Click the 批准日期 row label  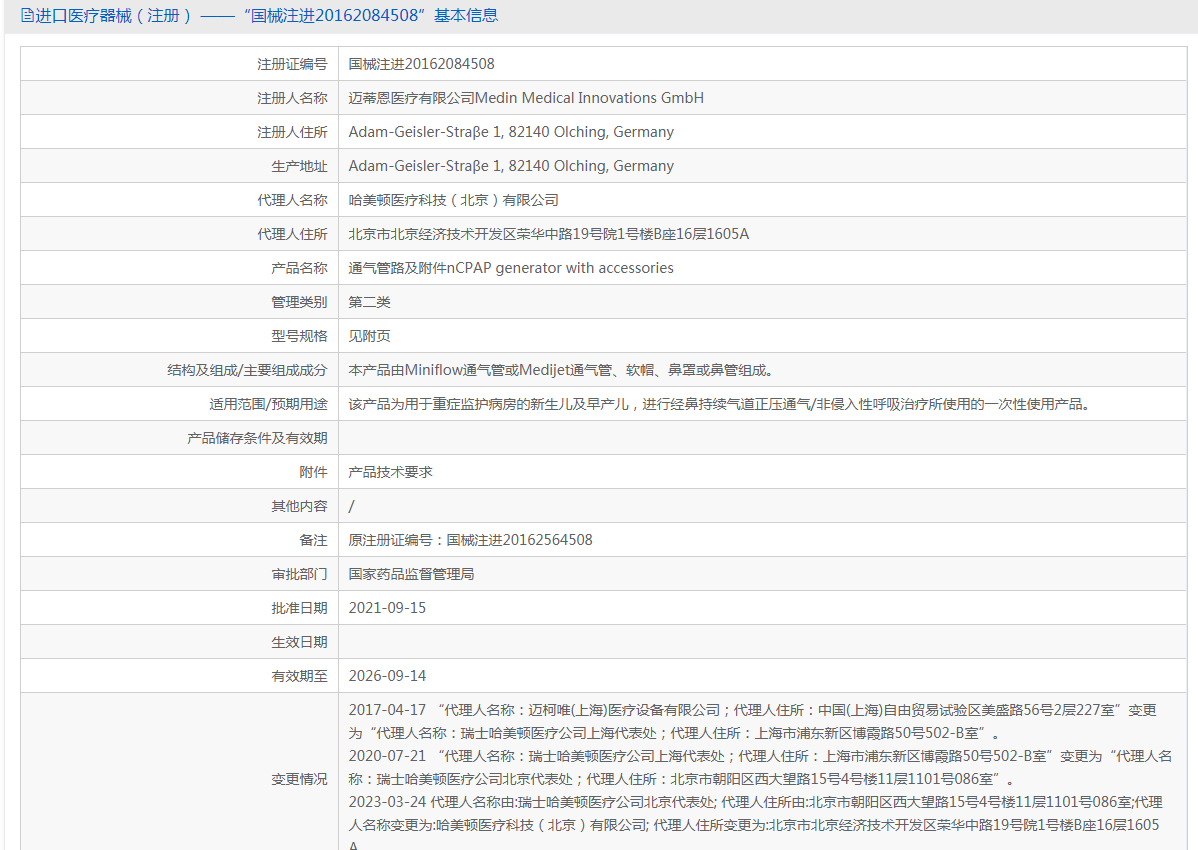[299, 608]
